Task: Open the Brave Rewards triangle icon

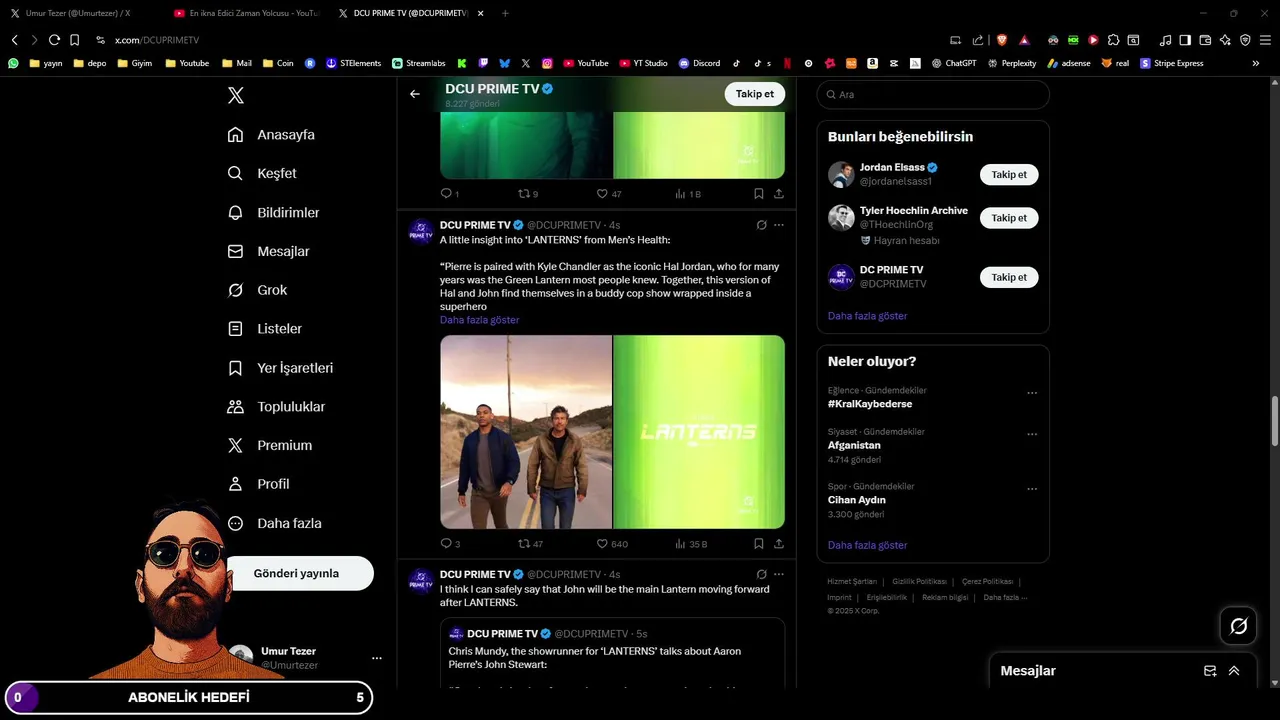Action: click(x=1025, y=40)
